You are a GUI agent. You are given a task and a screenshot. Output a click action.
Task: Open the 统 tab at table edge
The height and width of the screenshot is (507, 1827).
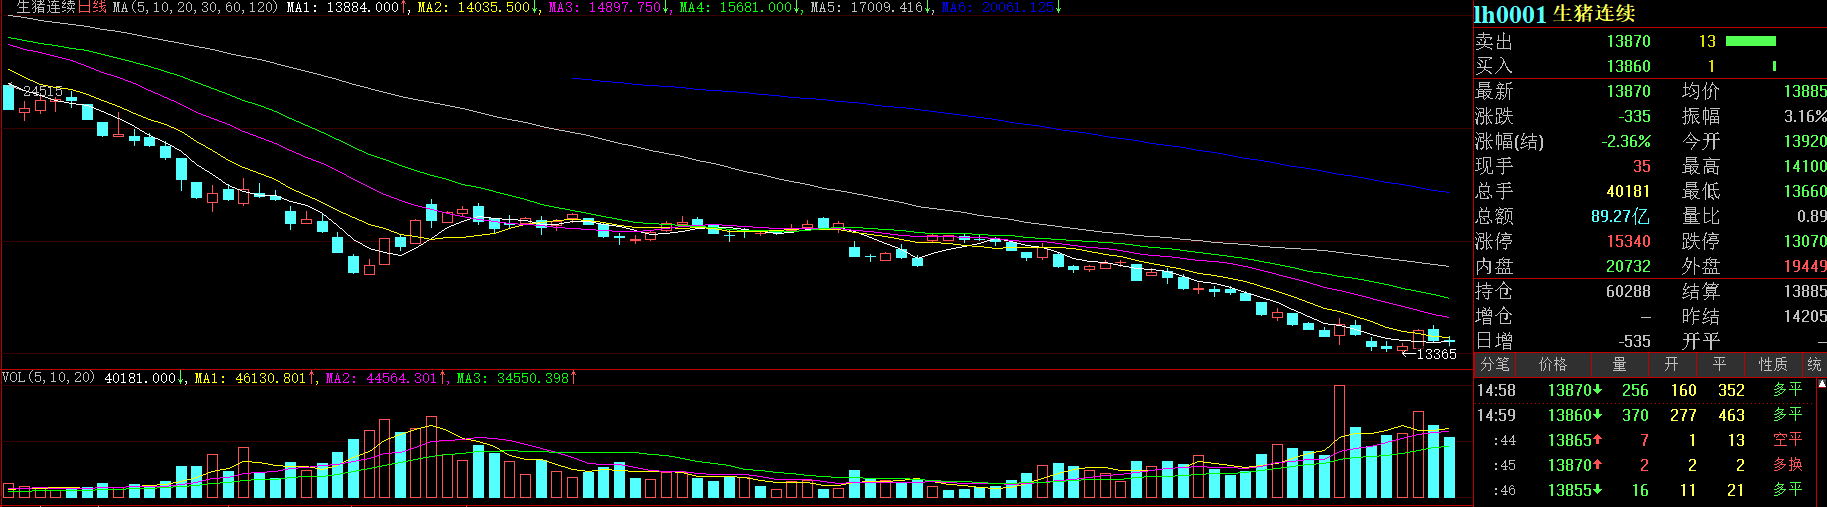(1814, 365)
